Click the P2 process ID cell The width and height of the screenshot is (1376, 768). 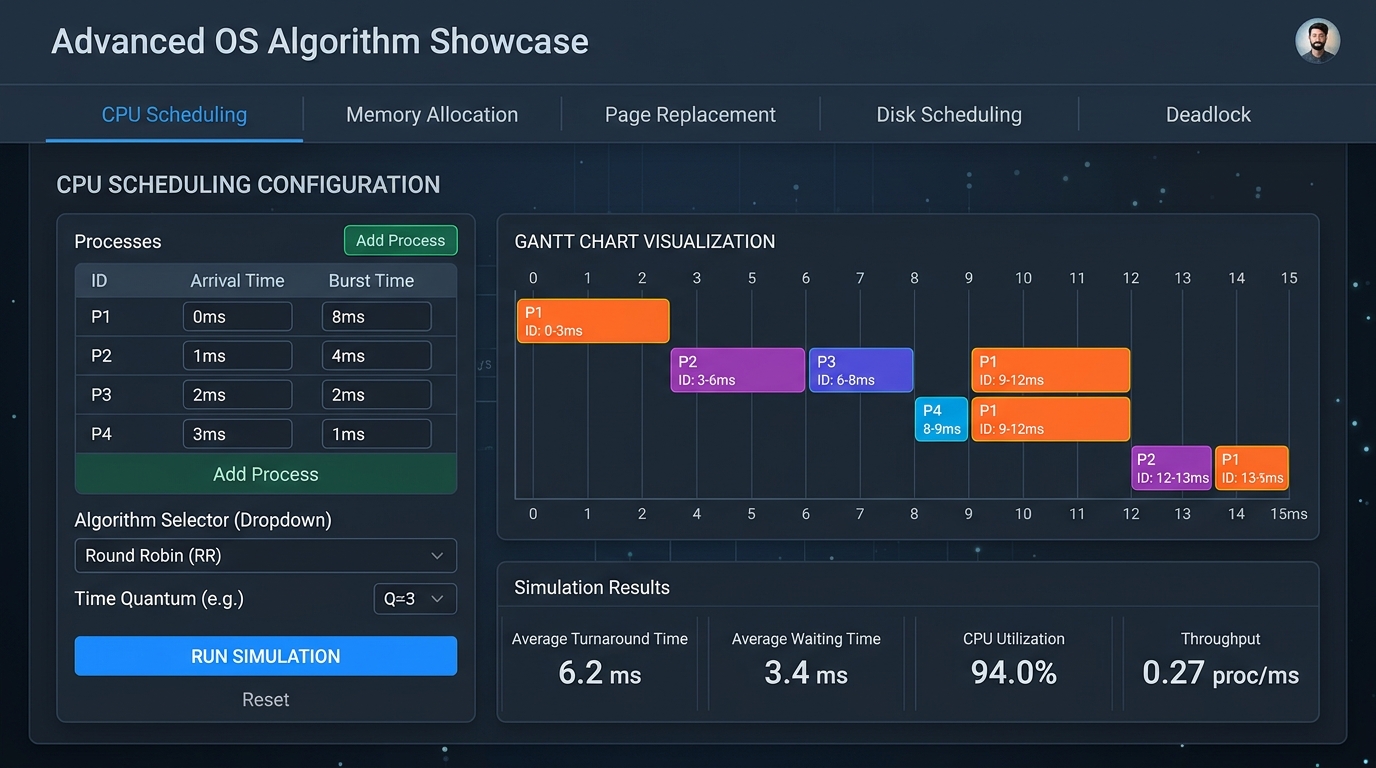(101, 356)
